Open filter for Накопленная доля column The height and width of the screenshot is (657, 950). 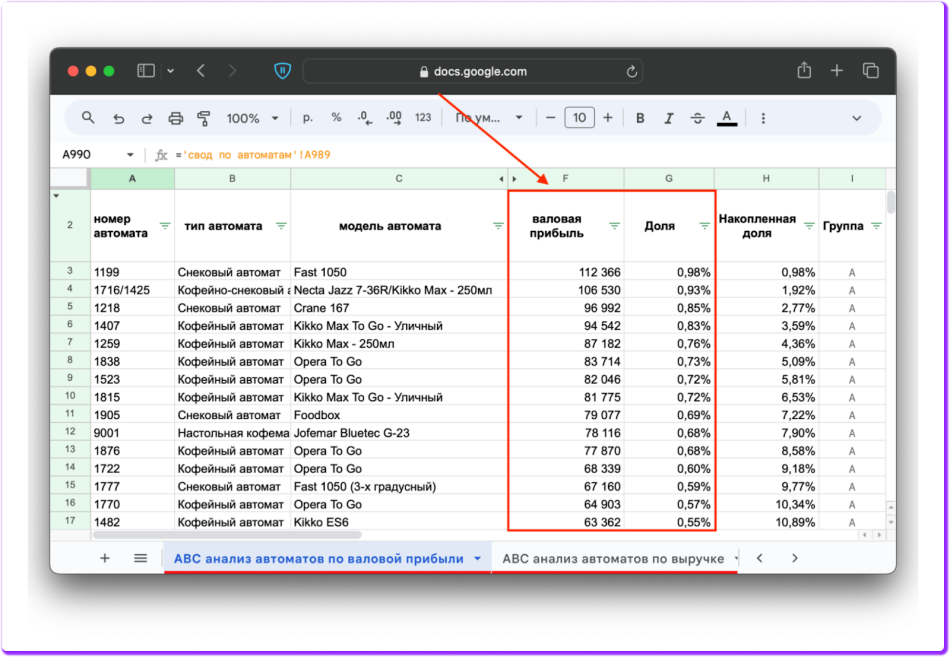click(809, 226)
